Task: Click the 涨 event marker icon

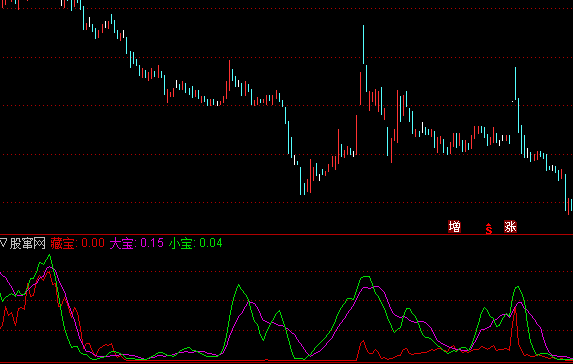Action: (x=510, y=227)
